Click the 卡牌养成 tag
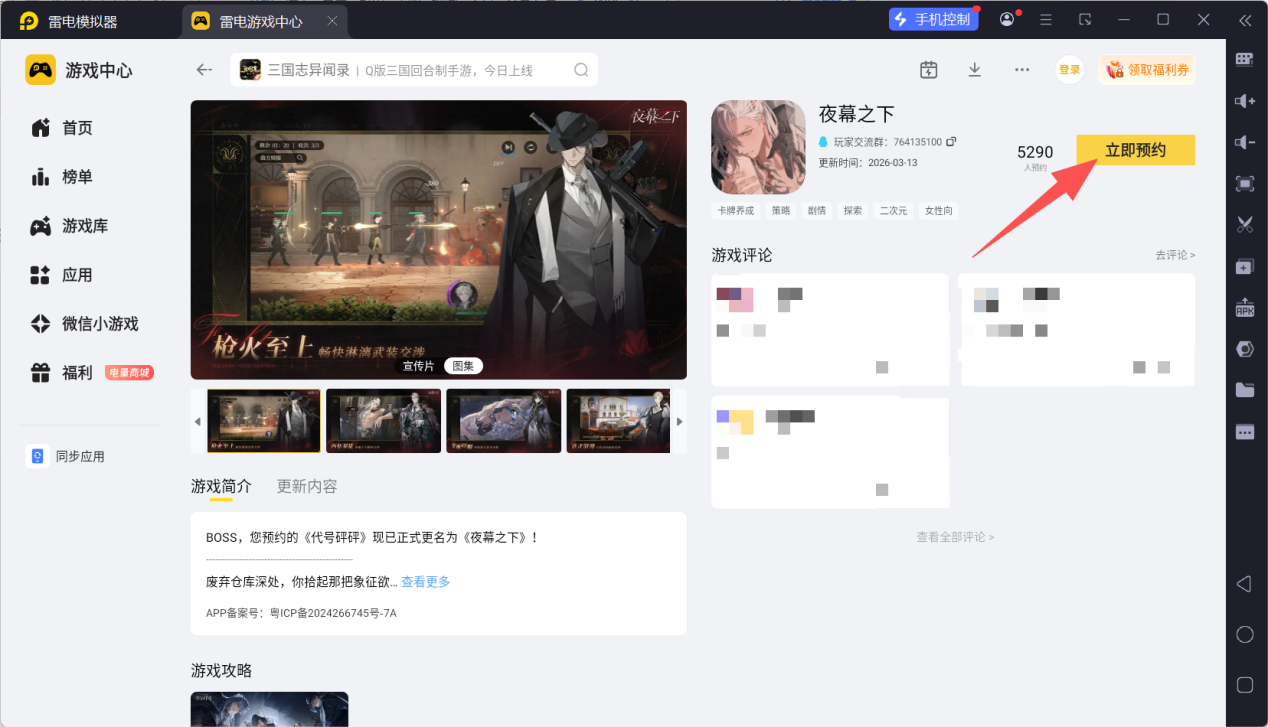 (735, 211)
